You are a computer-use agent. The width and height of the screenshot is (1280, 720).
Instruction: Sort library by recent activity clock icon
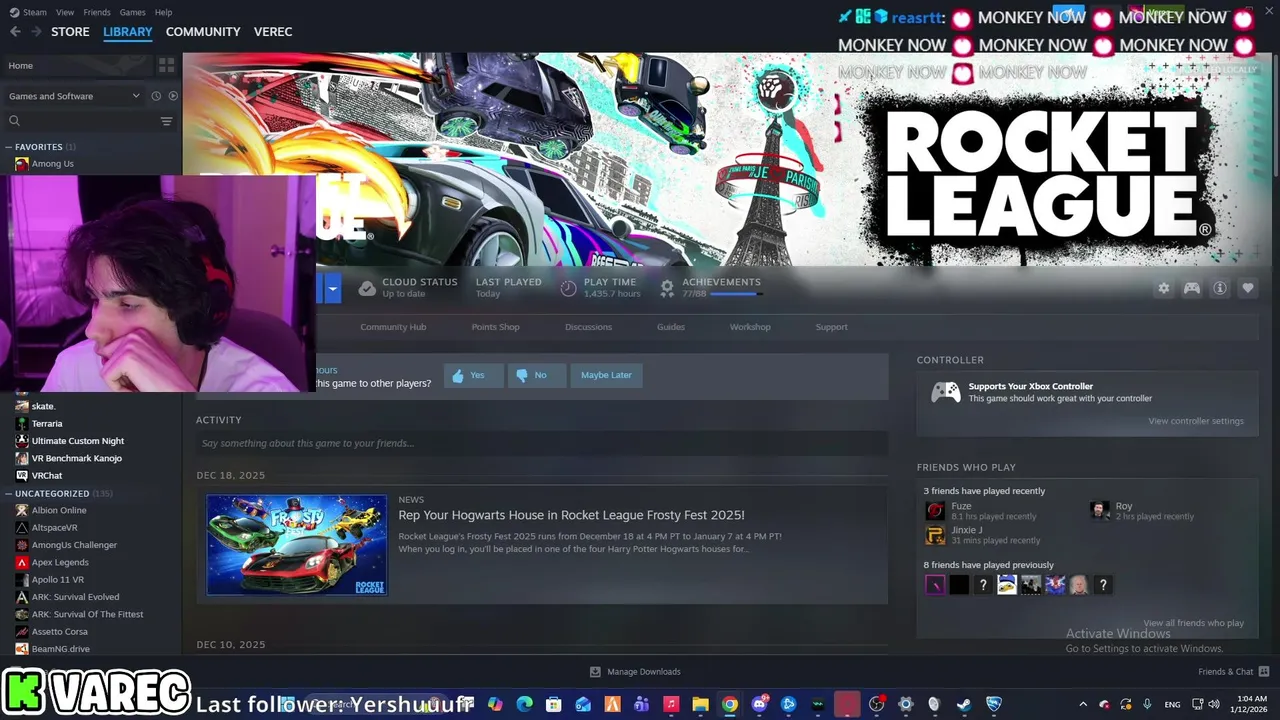pos(156,96)
